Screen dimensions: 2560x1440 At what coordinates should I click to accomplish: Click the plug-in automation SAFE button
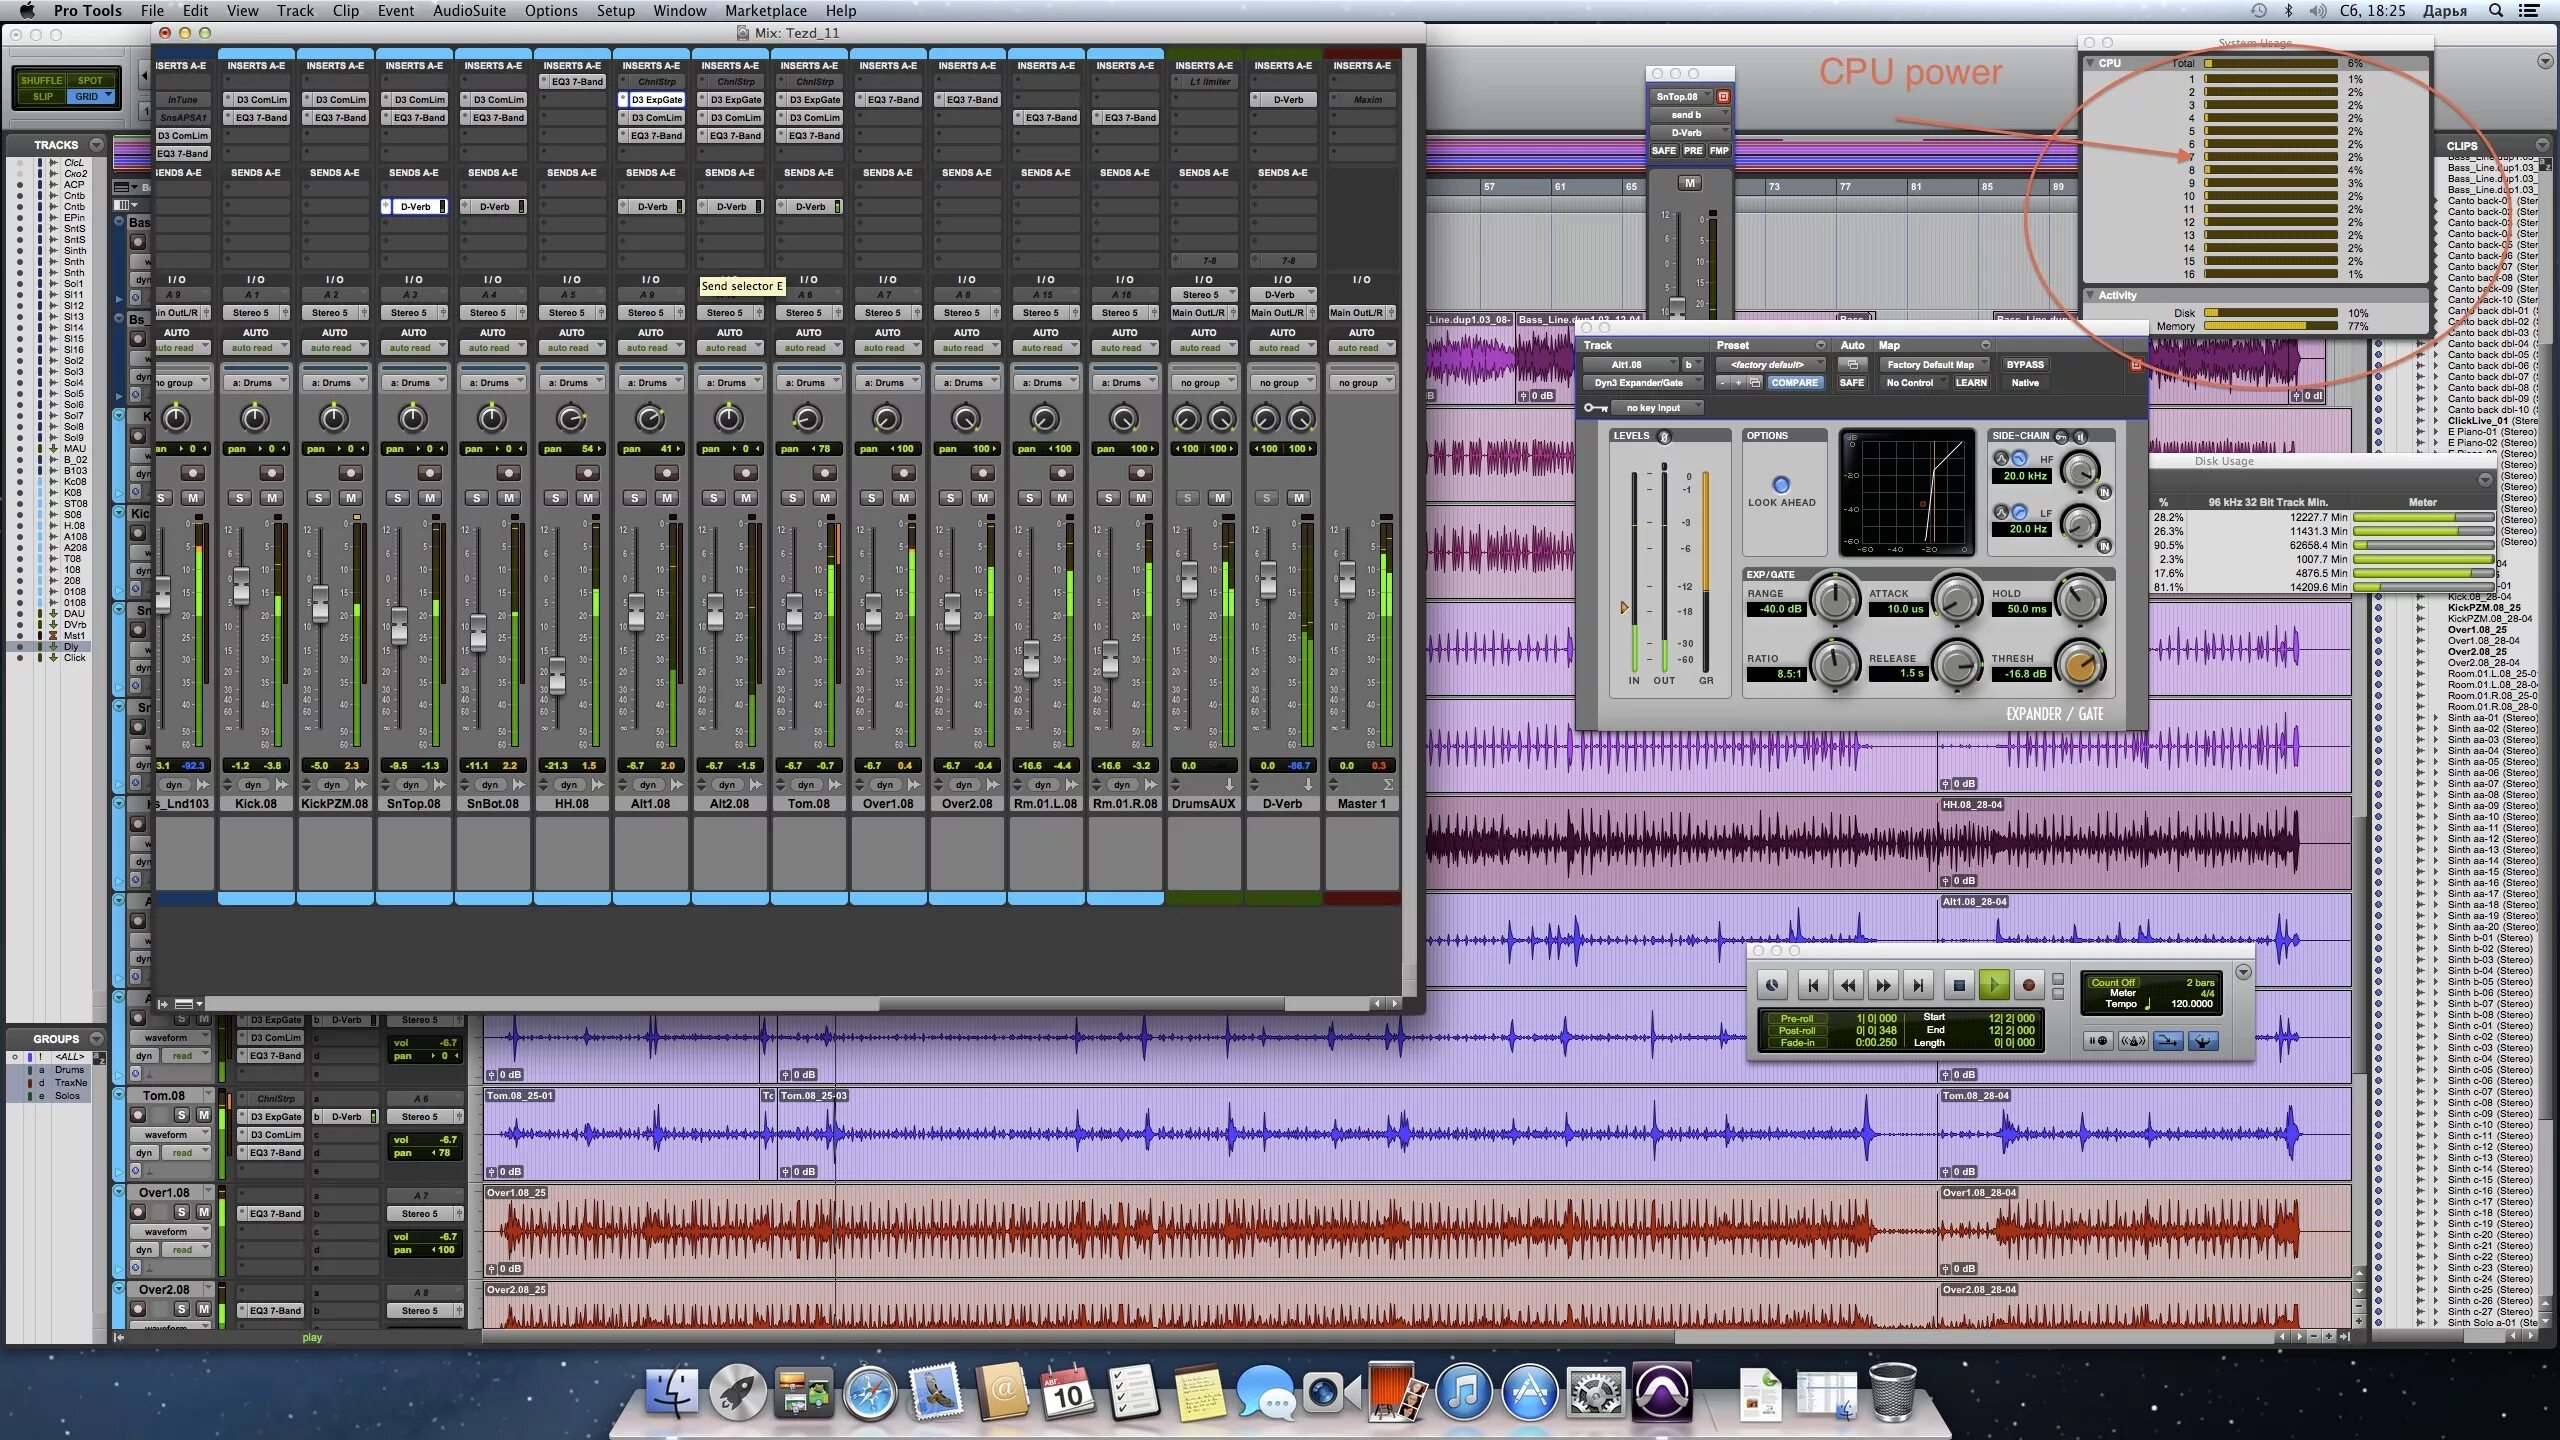click(x=1852, y=383)
